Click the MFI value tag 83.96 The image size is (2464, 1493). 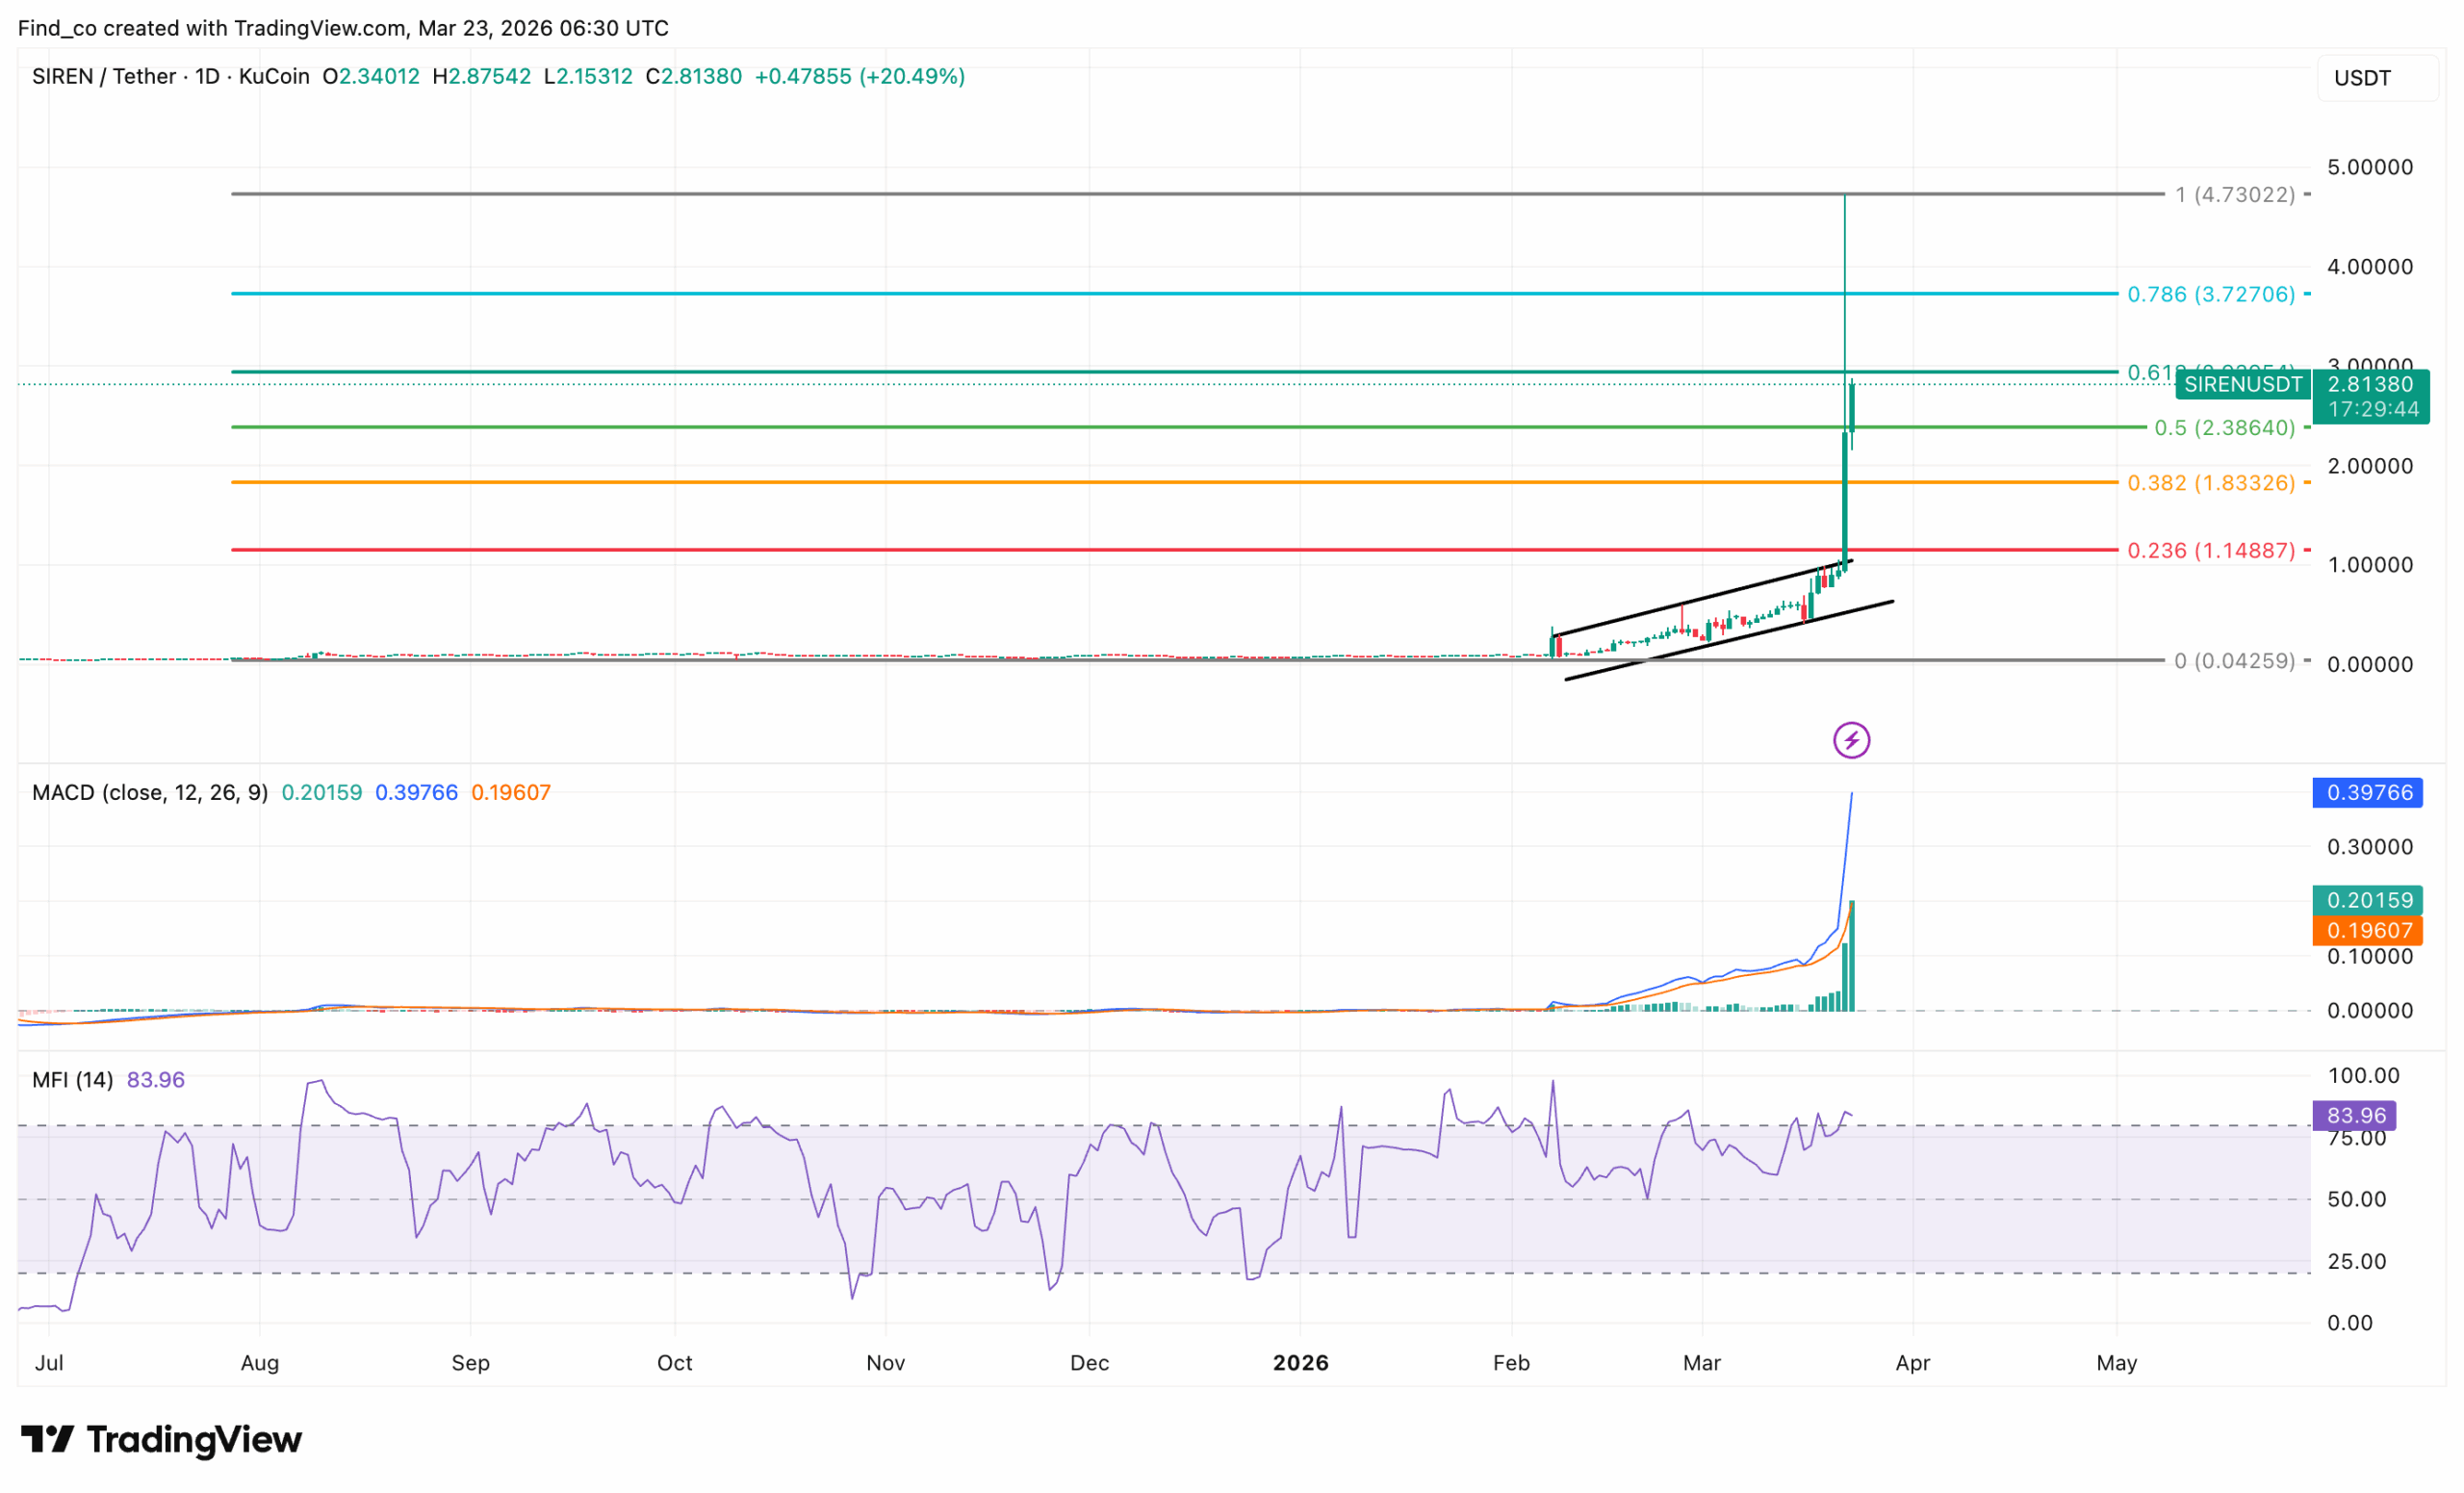2355,1115
